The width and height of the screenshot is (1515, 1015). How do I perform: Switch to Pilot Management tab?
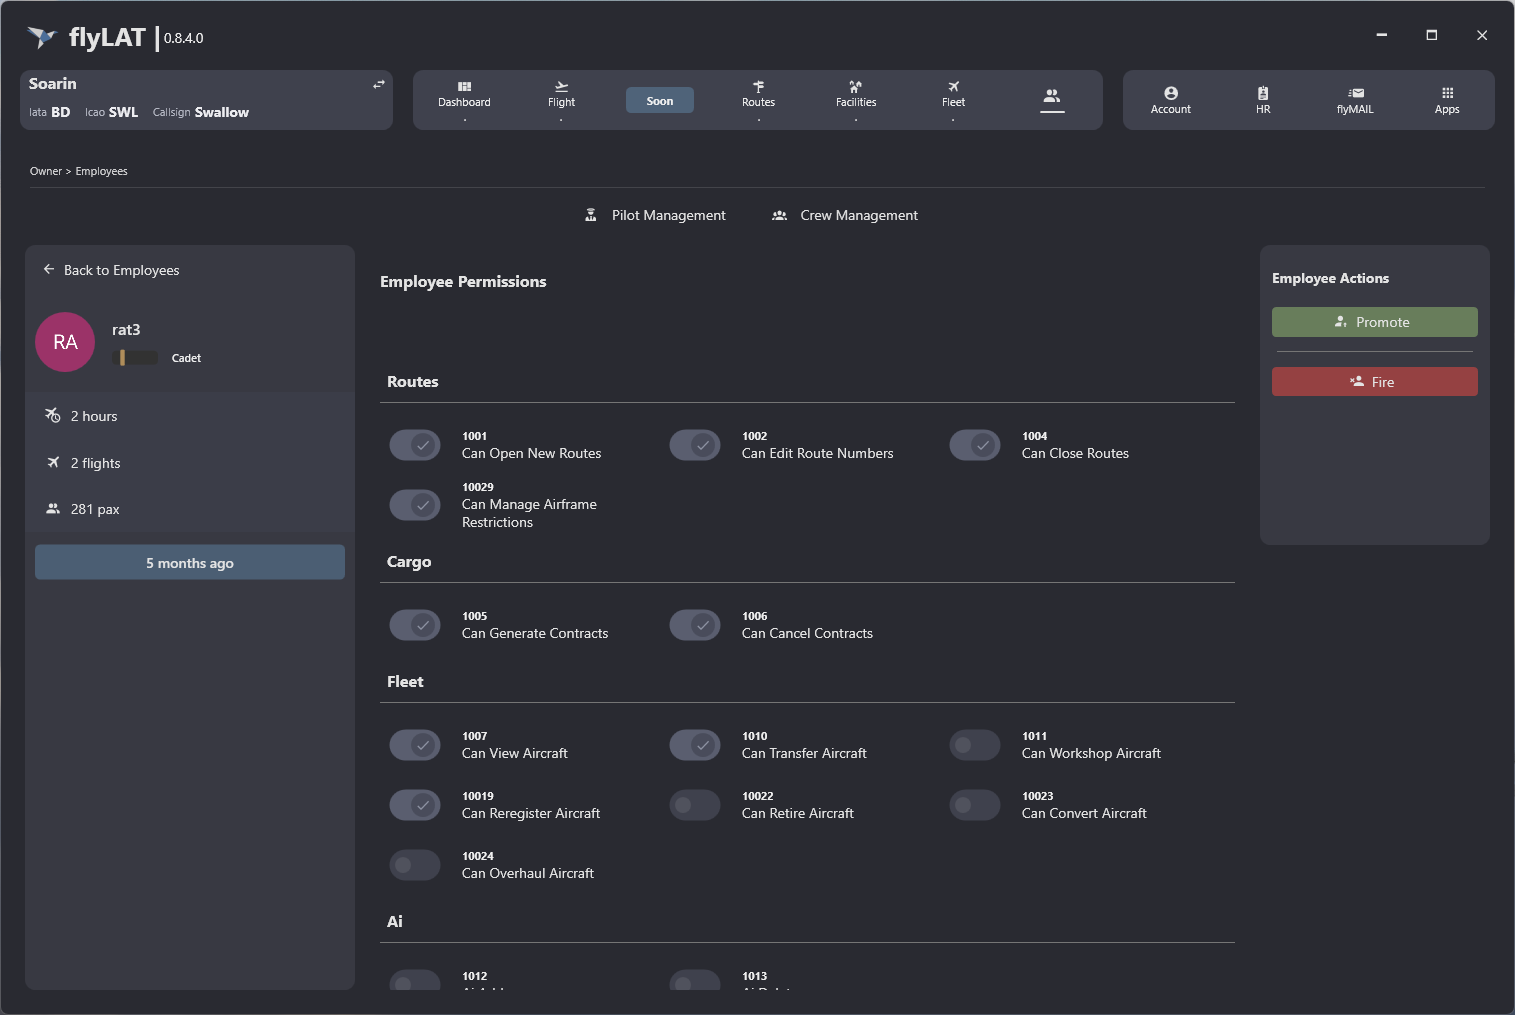656,215
